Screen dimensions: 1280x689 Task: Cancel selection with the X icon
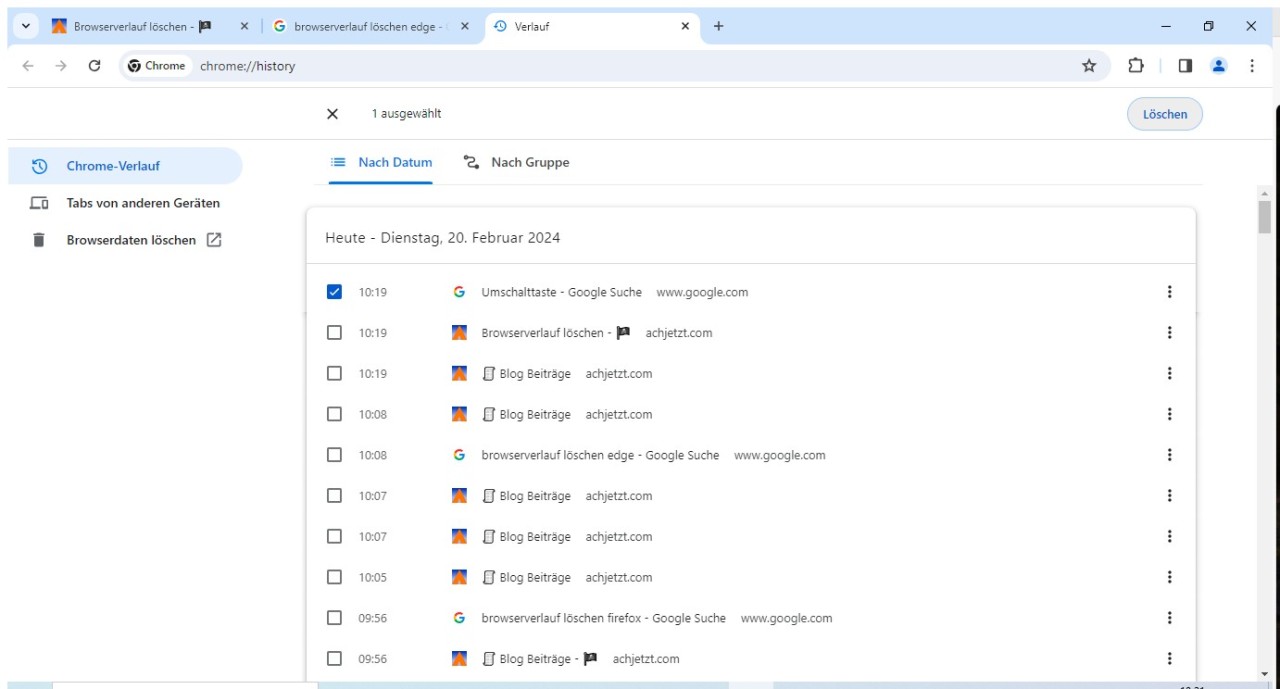(333, 114)
